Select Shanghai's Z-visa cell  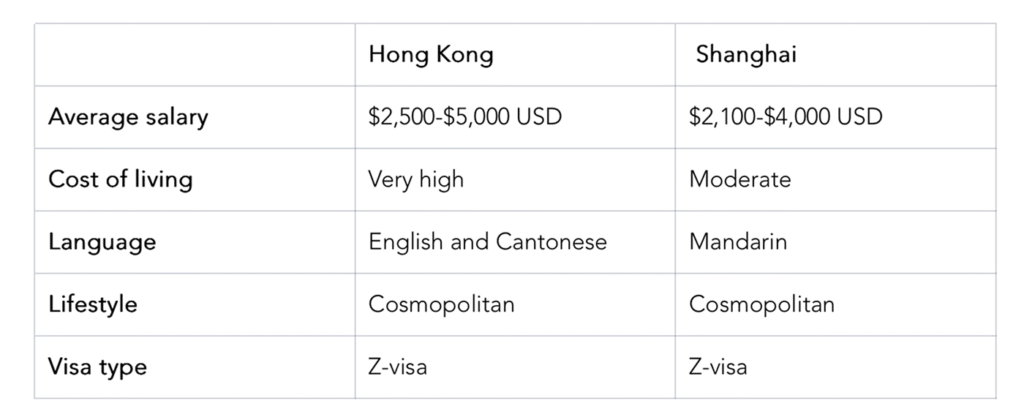pyautogui.click(x=719, y=367)
